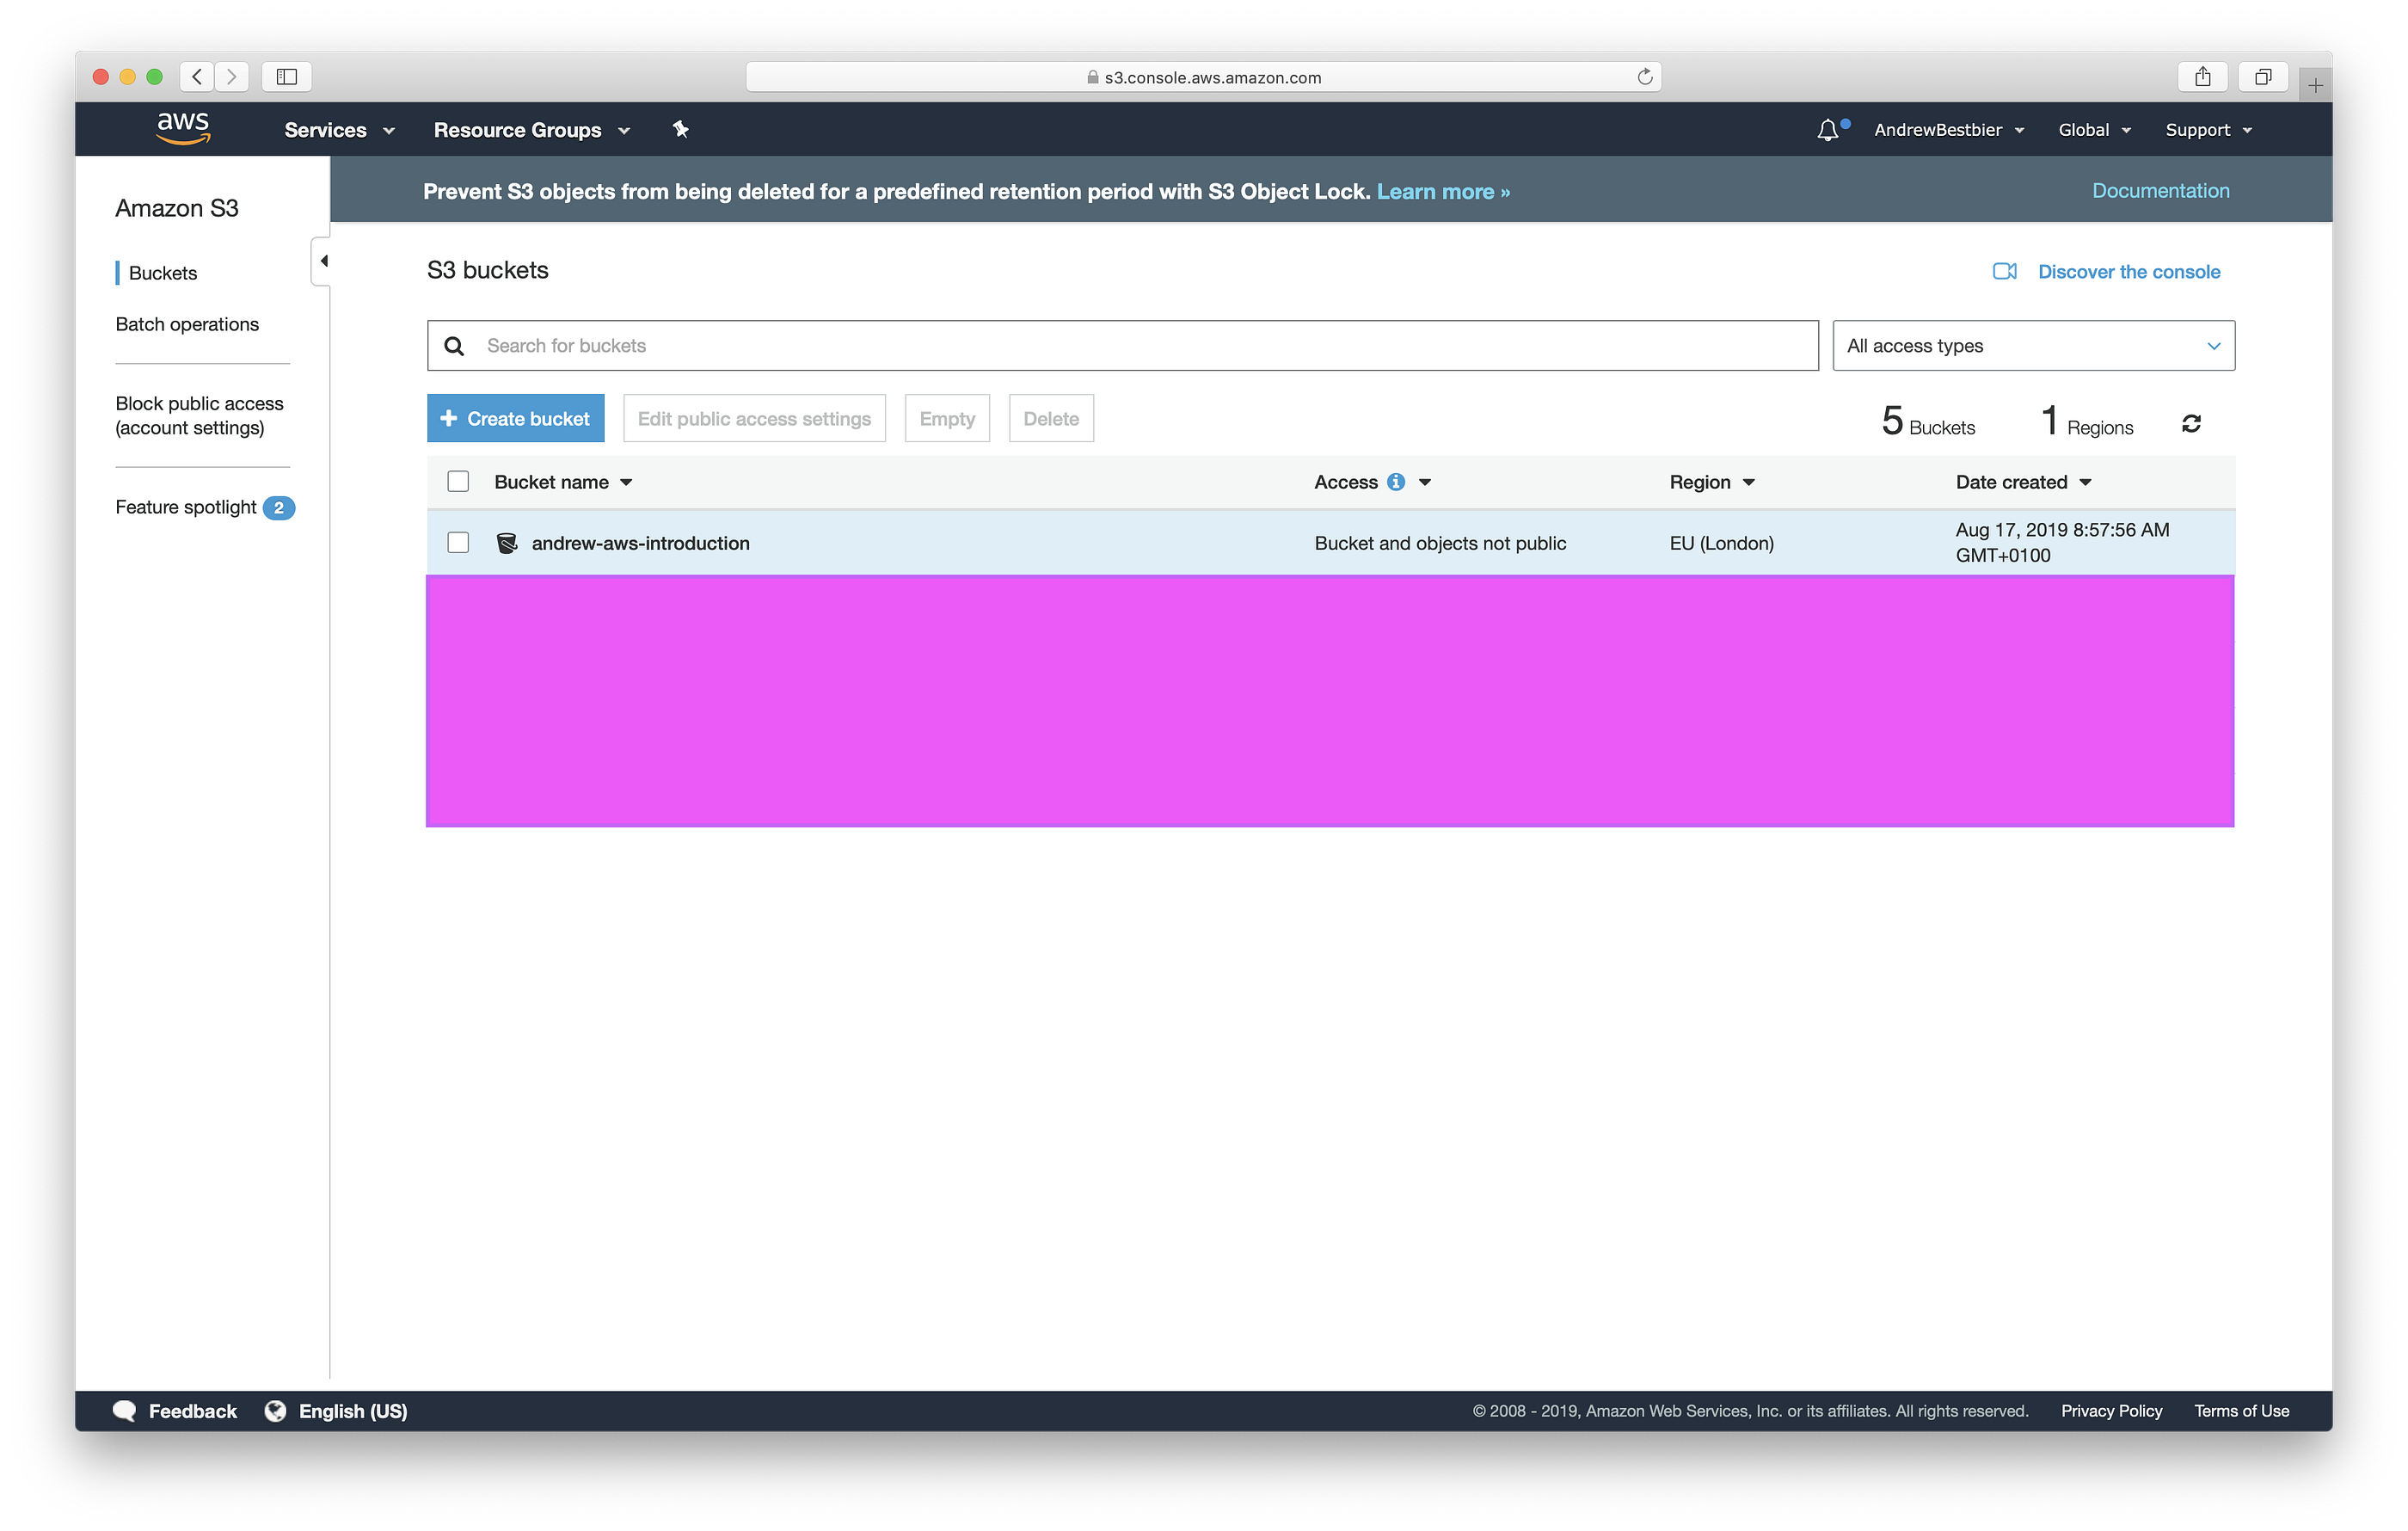This screenshot has width=2408, height=1531.
Task: Open the All access types dropdown
Action: pyautogui.click(x=2033, y=345)
